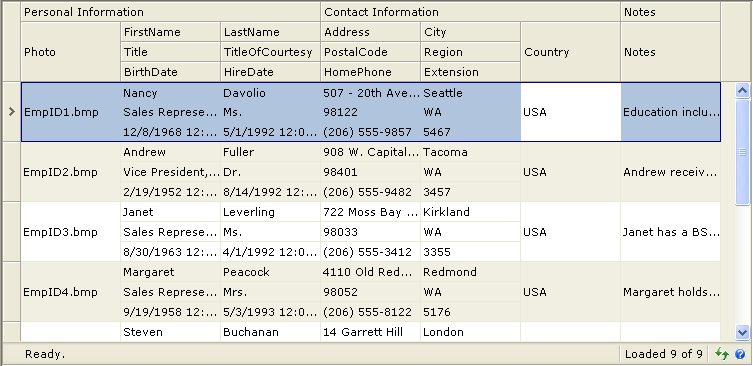Click the Country column header

[x=570, y=52]
